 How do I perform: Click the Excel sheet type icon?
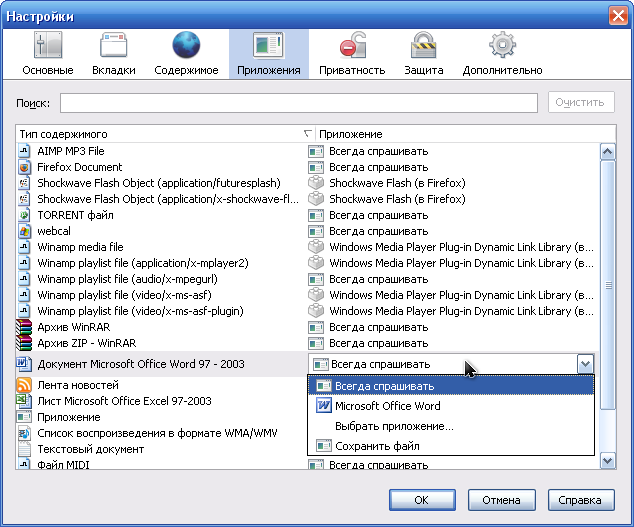(24, 401)
